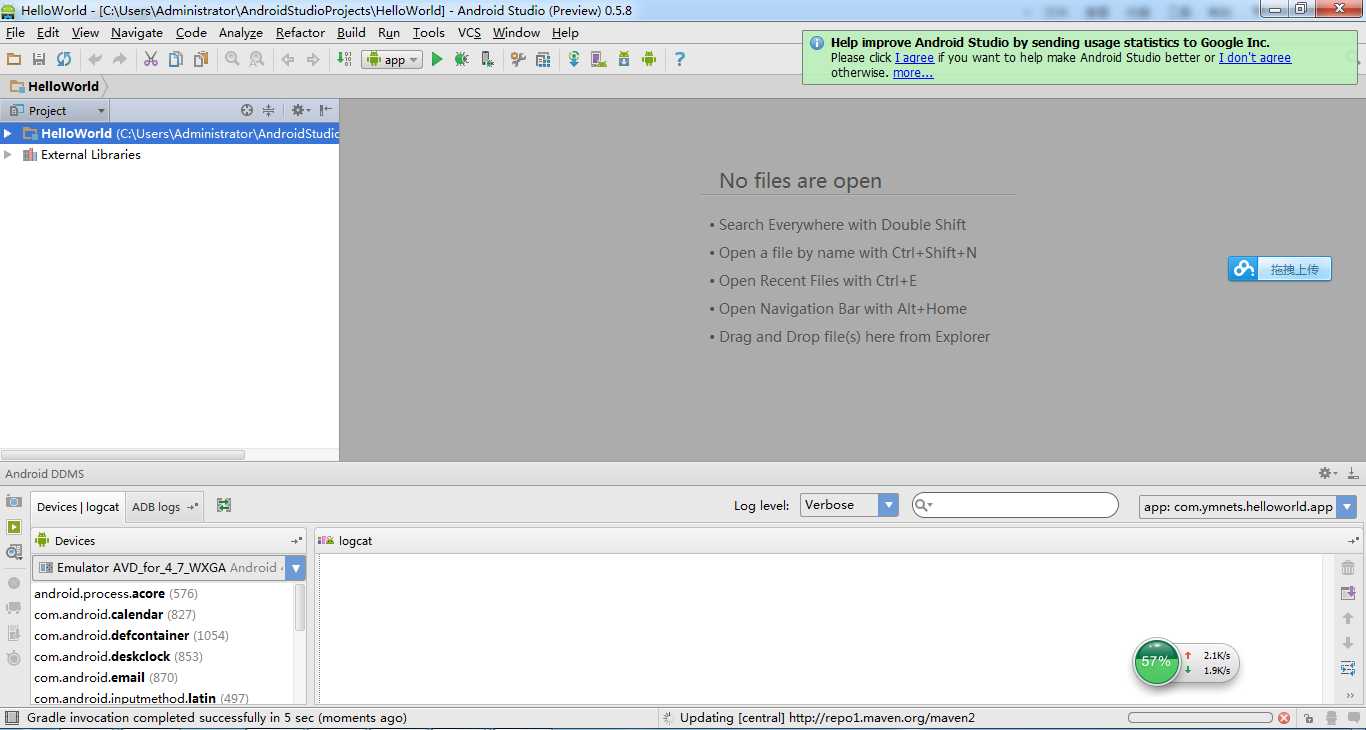Click the Devices process list scrollbar
Viewport: 1366px width, 730px height.
point(300,607)
